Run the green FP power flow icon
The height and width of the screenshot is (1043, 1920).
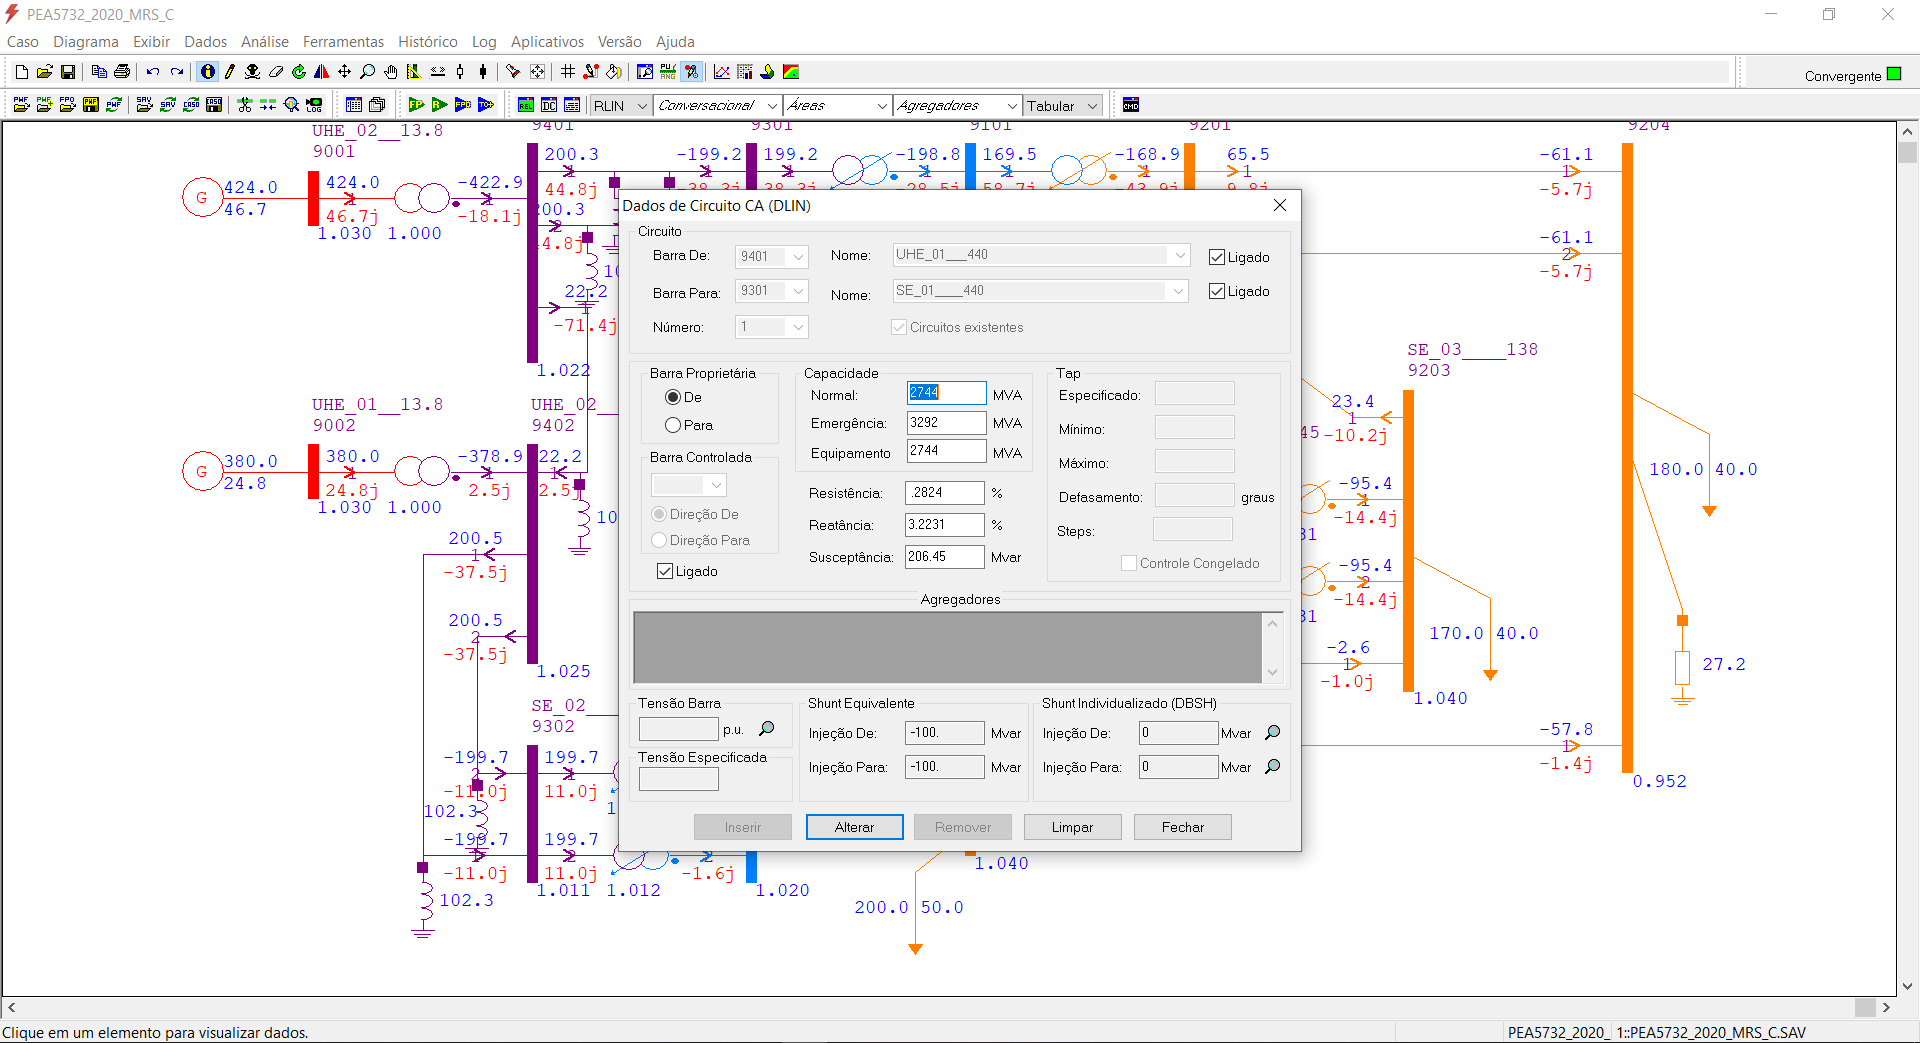click(417, 105)
